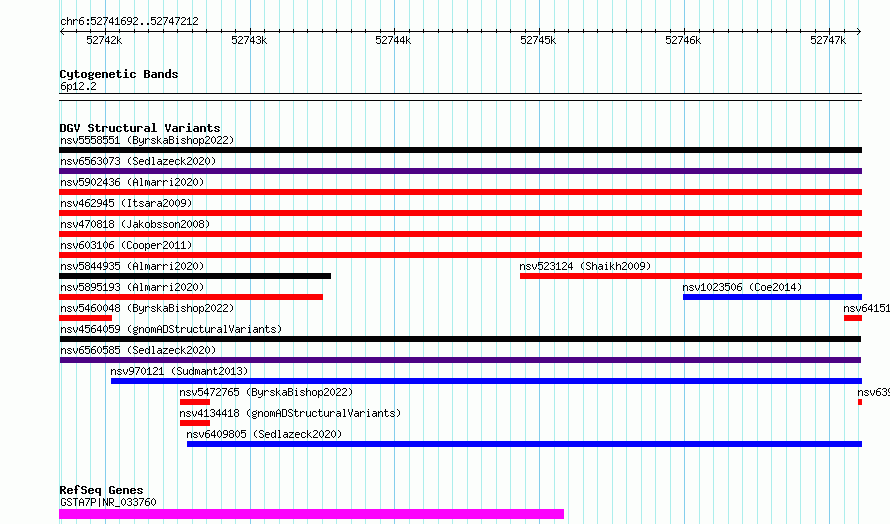Click the nsv5902436 (Almarri2020) label
The height and width of the screenshot is (524, 890).
pos(132,182)
